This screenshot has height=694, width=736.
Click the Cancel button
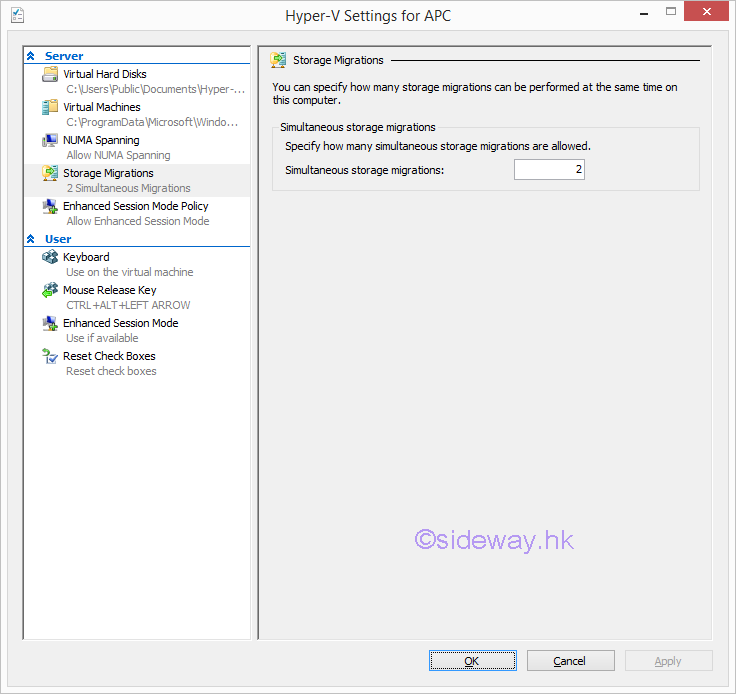(570, 661)
